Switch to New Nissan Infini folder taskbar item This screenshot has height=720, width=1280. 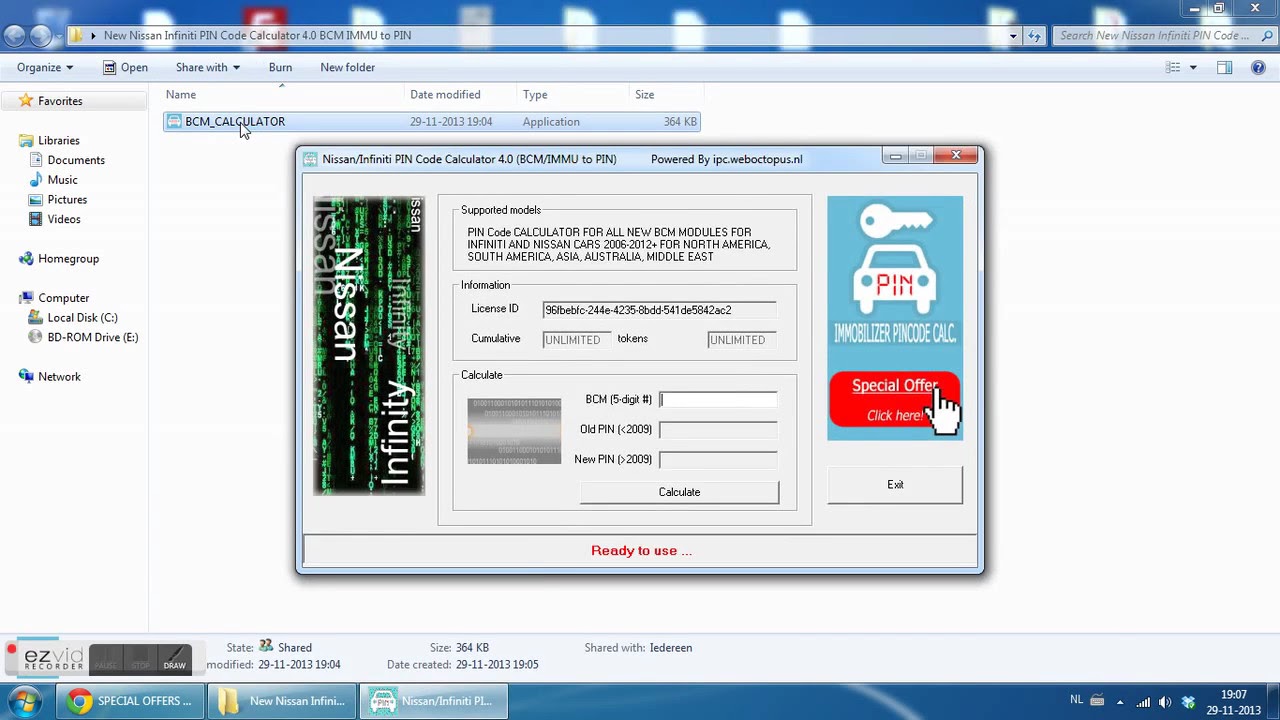tap(281, 701)
